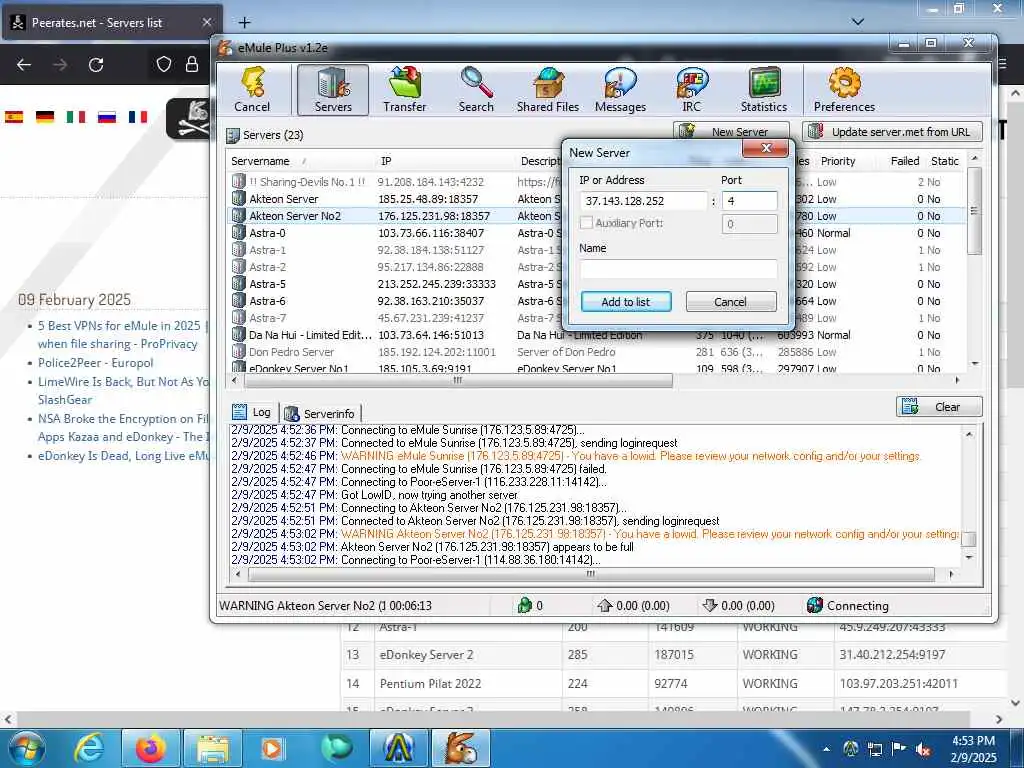The height and width of the screenshot is (768, 1024).
Task: Open Preferences from the toolbar
Action: 844,90
